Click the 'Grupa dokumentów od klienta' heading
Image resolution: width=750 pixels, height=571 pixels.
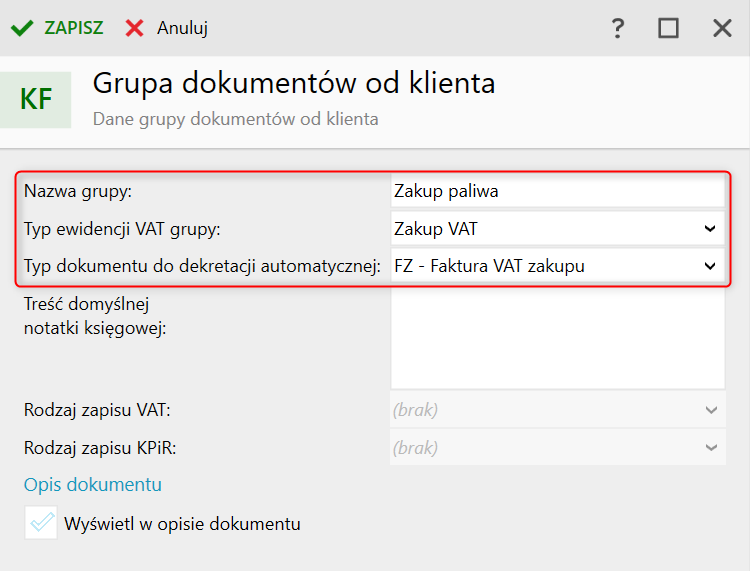(293, 83)
